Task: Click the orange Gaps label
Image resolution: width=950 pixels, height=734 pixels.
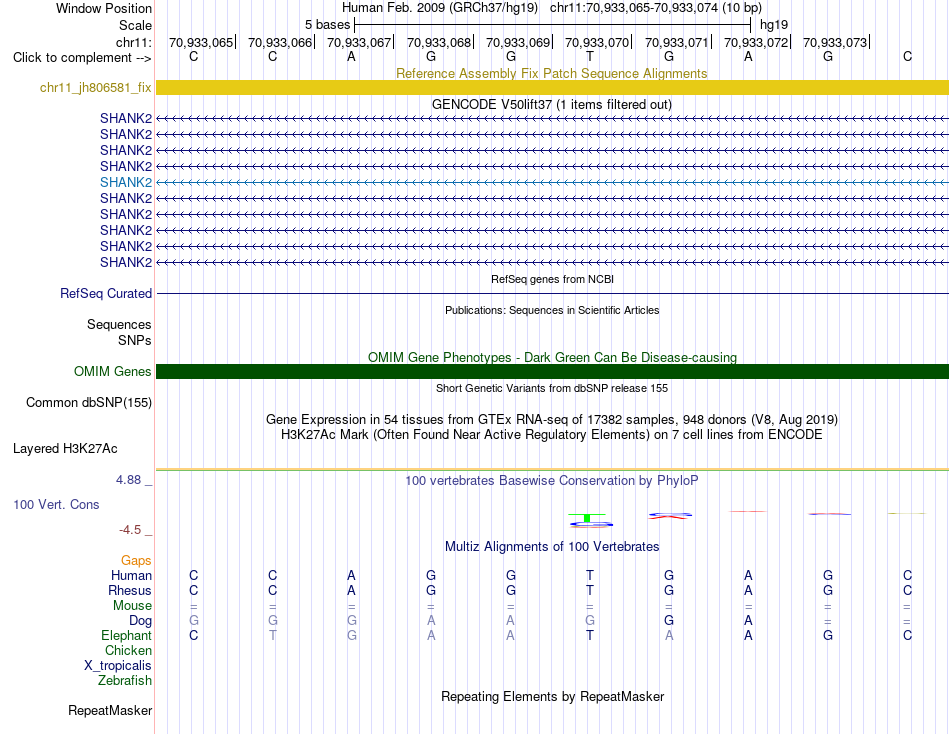Action: coord(136,561)
